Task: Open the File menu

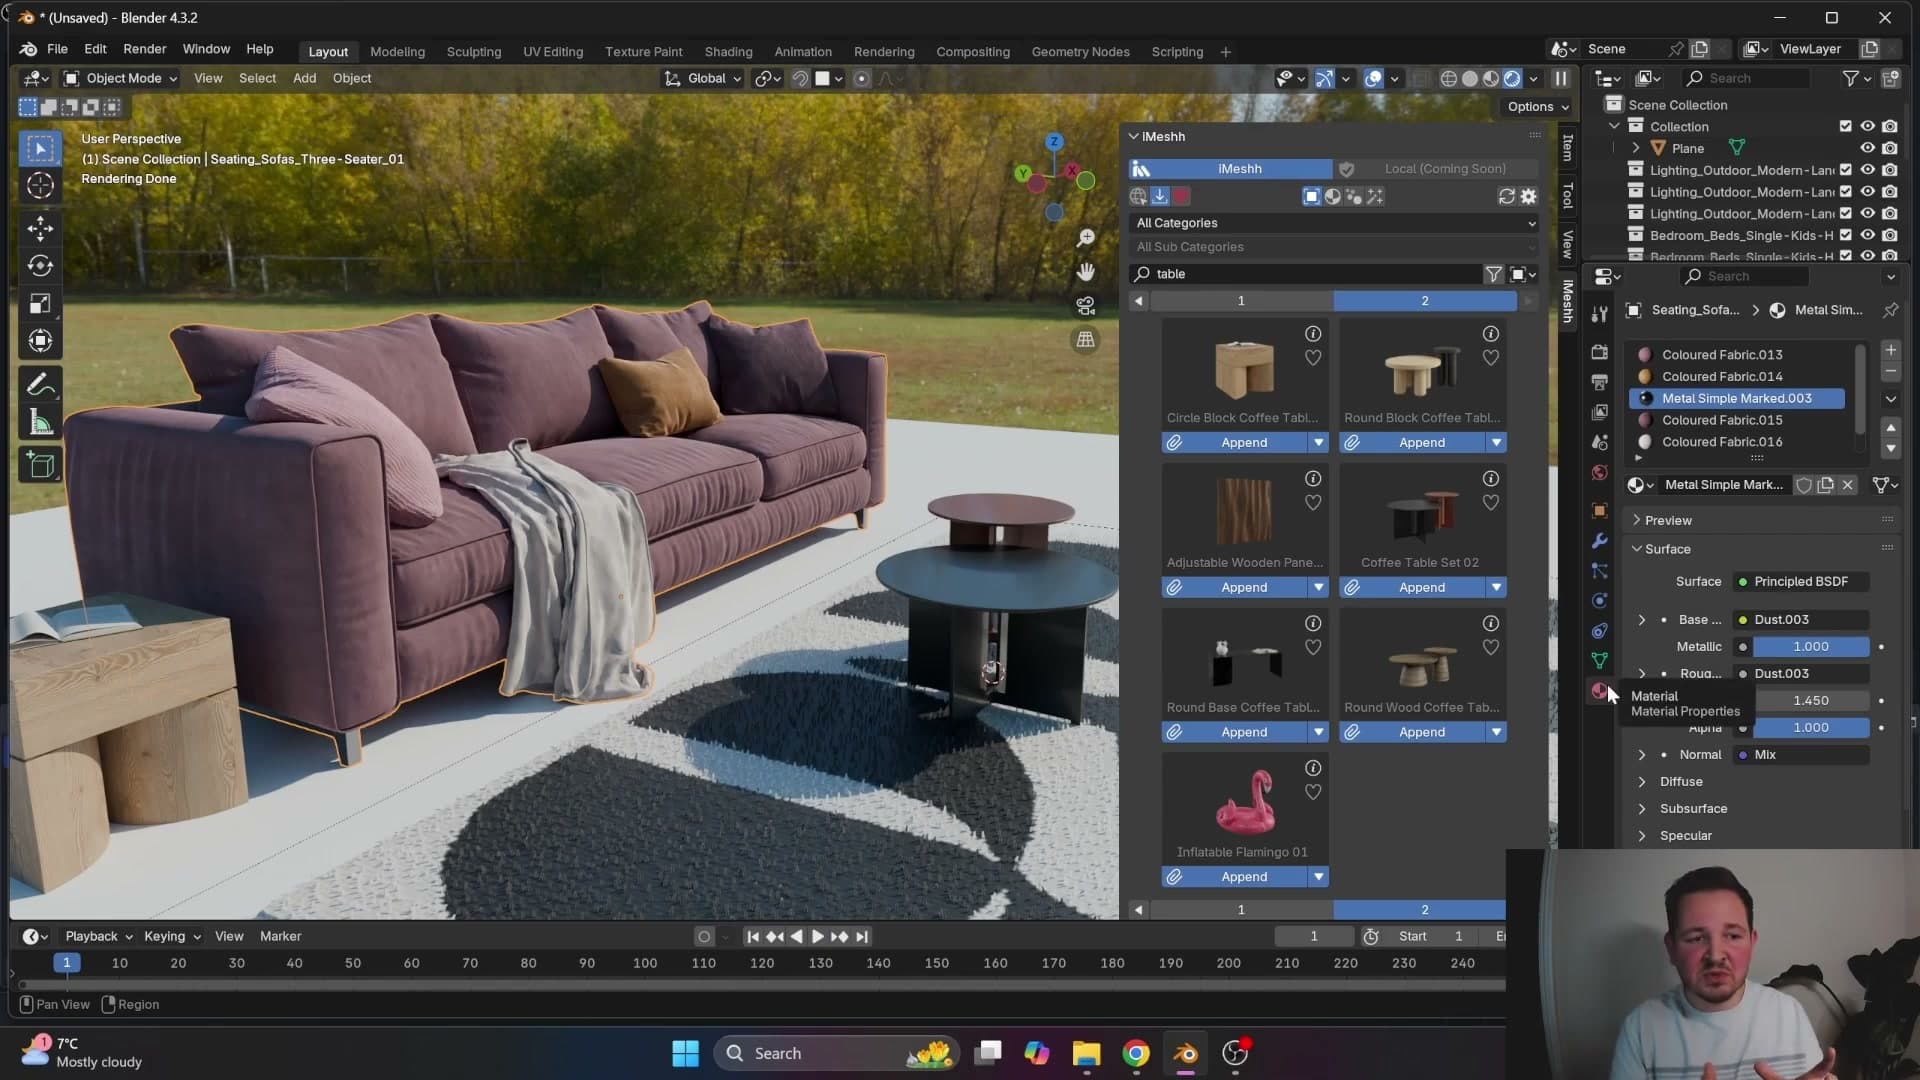Action: tap(57, 49)
